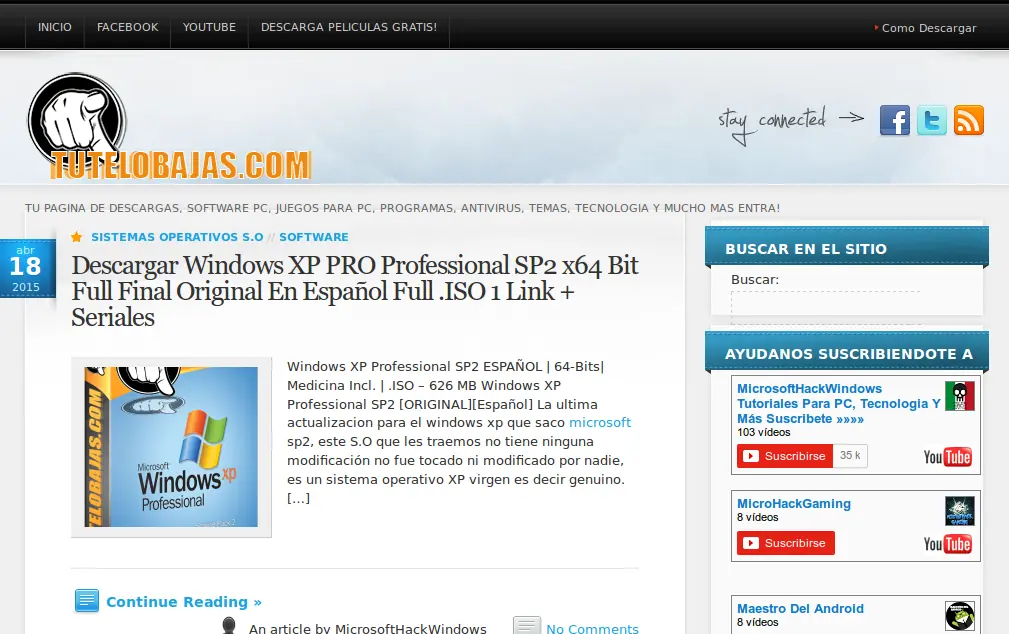Open the Twitter social icon
The image size is (1009, 634).
932,120
